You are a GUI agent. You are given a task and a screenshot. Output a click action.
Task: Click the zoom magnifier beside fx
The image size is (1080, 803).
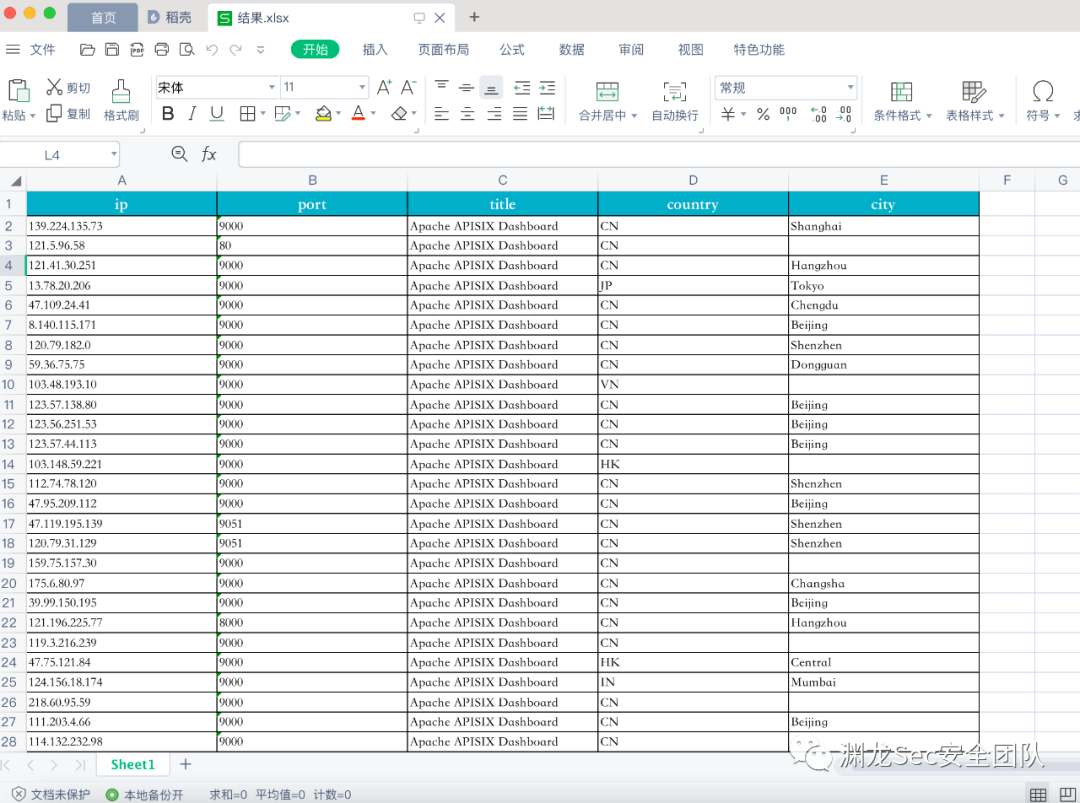point(179,154)
